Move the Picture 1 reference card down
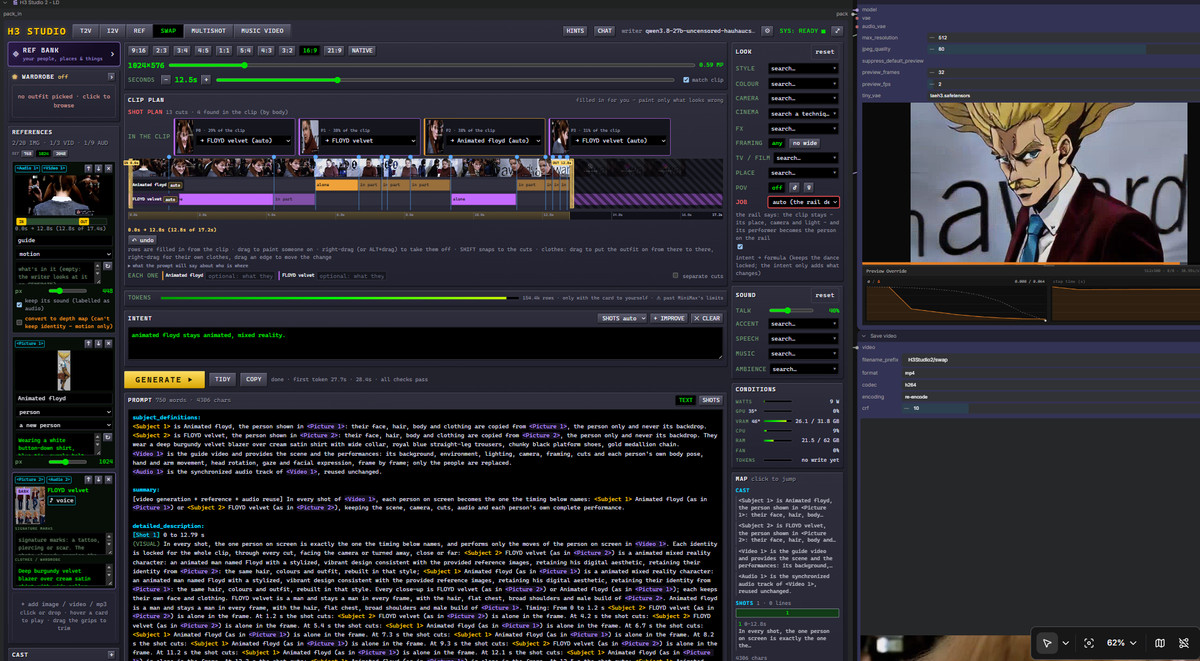Viewport: 1200px width, 661px height. coord(98,343)
